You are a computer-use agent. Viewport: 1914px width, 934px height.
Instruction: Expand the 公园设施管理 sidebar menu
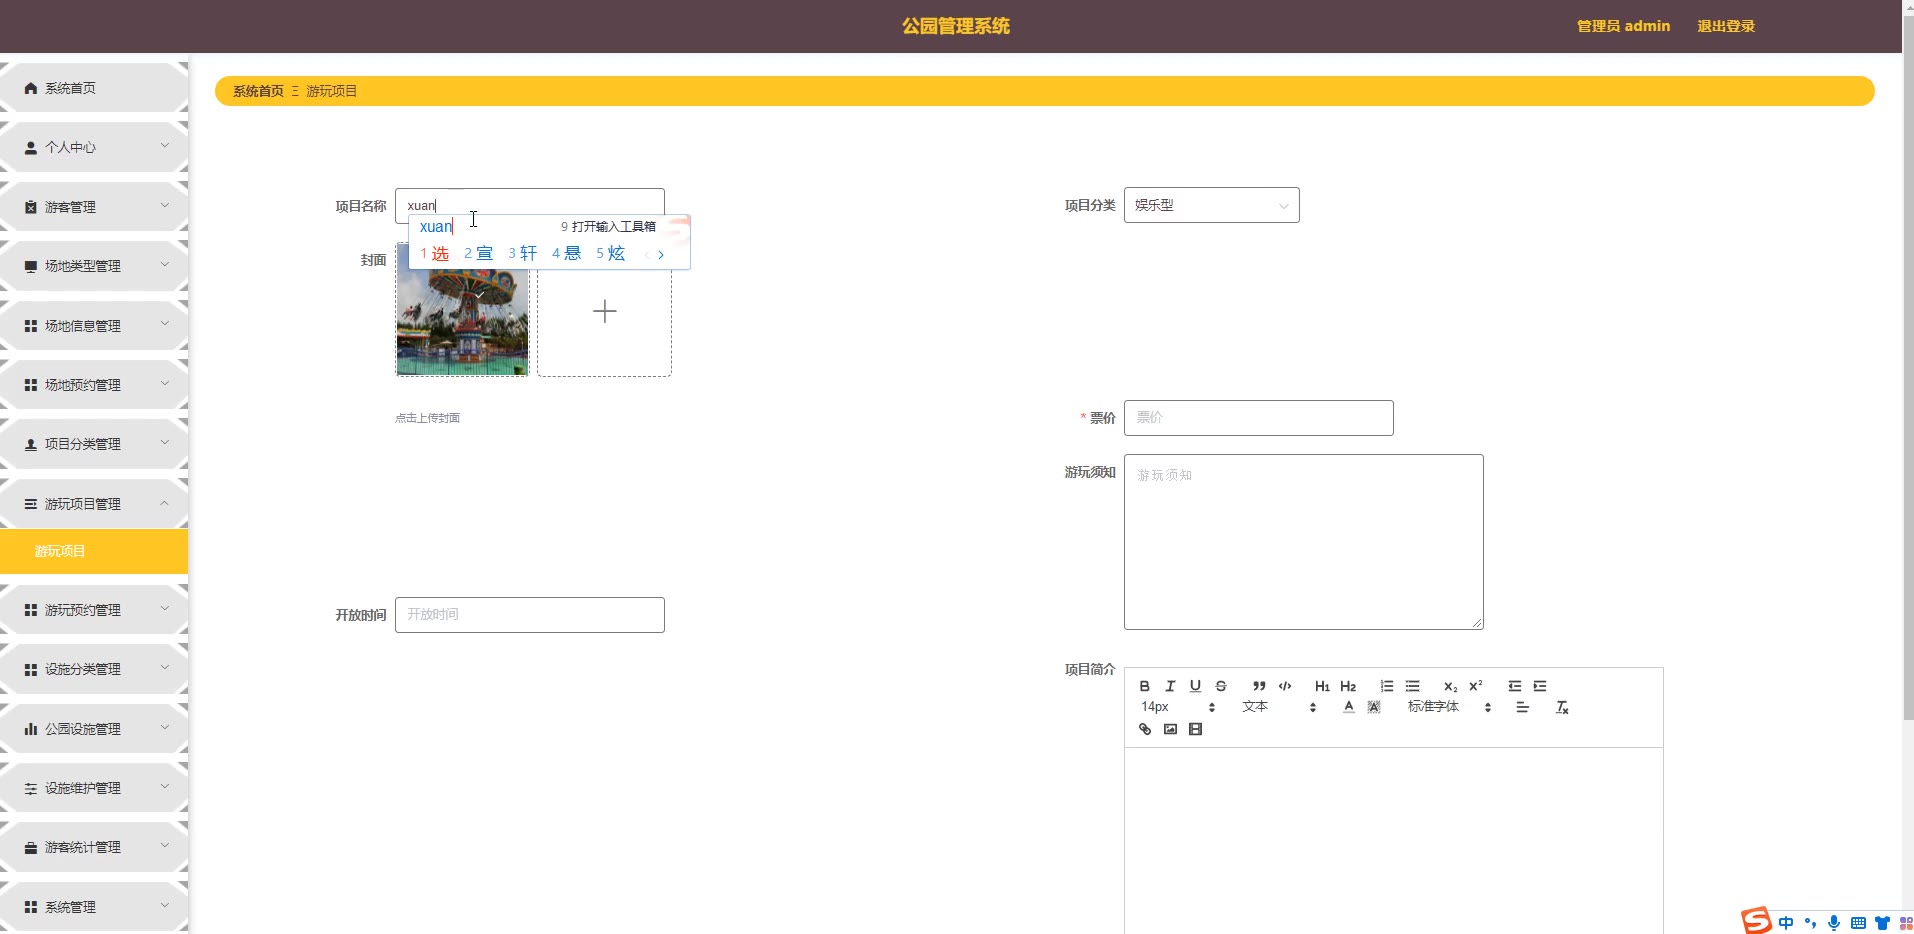point(94,729)
